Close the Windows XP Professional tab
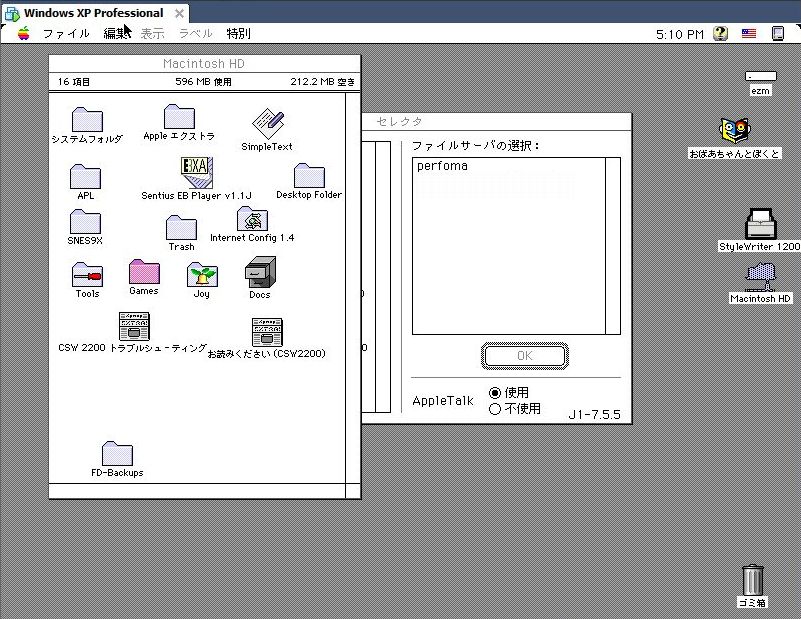The height and width of the screenshot is (619, 801). point(179,14)
